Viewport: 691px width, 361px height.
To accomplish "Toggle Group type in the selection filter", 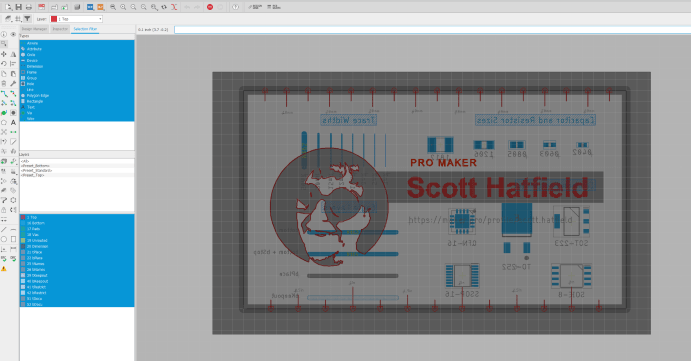I will pyautogui.click(x=77, y=78).
